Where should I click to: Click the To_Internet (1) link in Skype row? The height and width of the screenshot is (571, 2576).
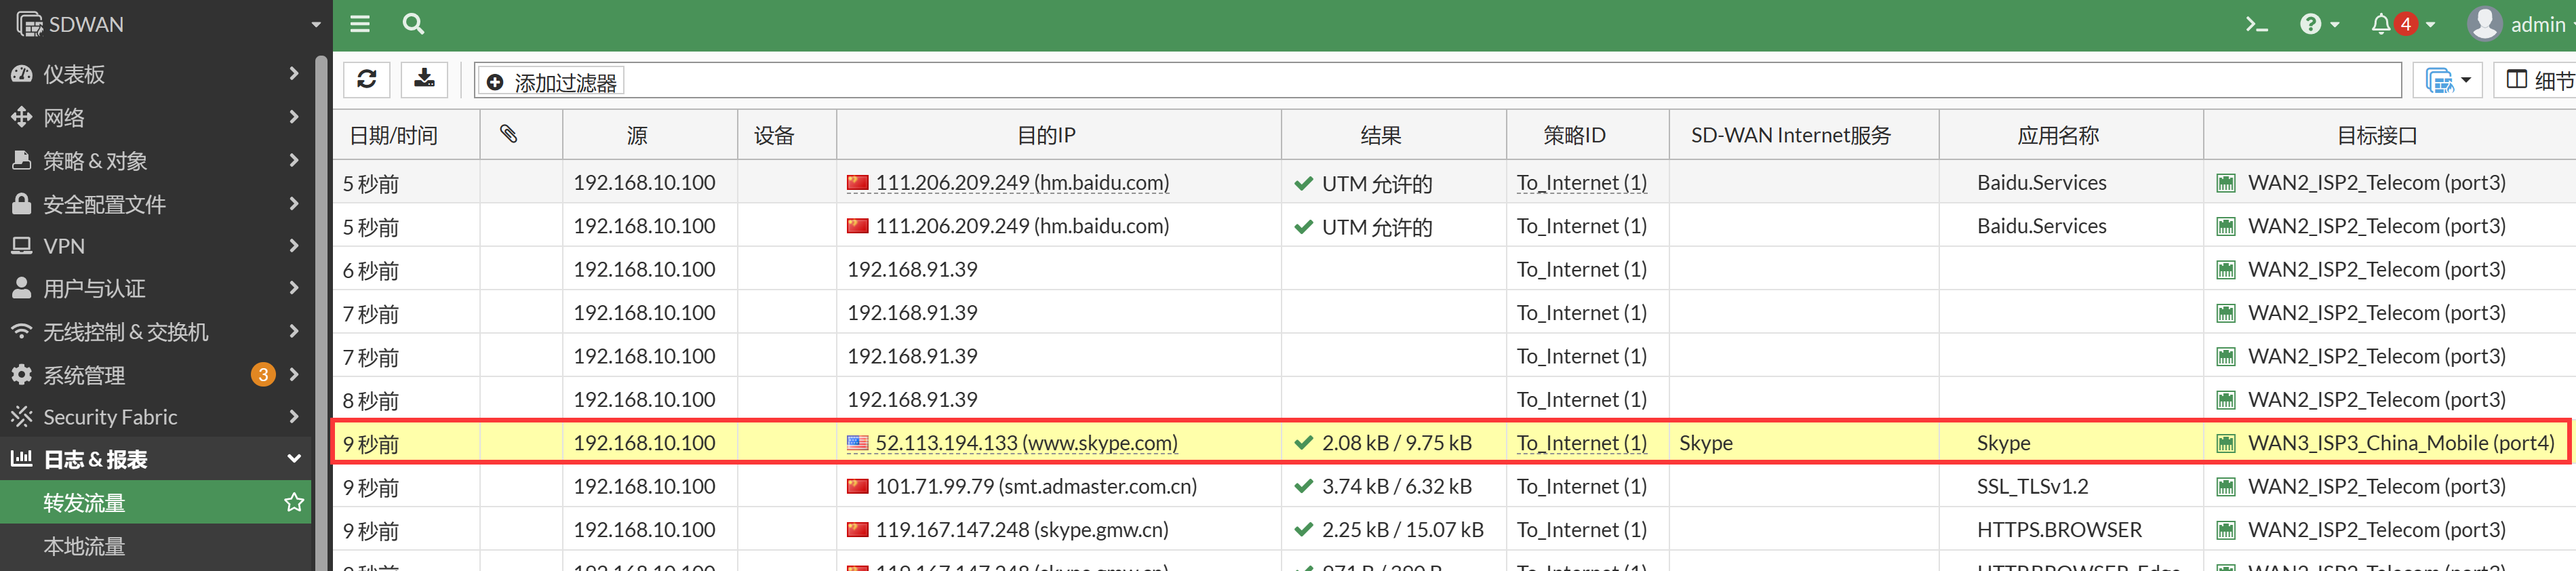point(1581,442)
